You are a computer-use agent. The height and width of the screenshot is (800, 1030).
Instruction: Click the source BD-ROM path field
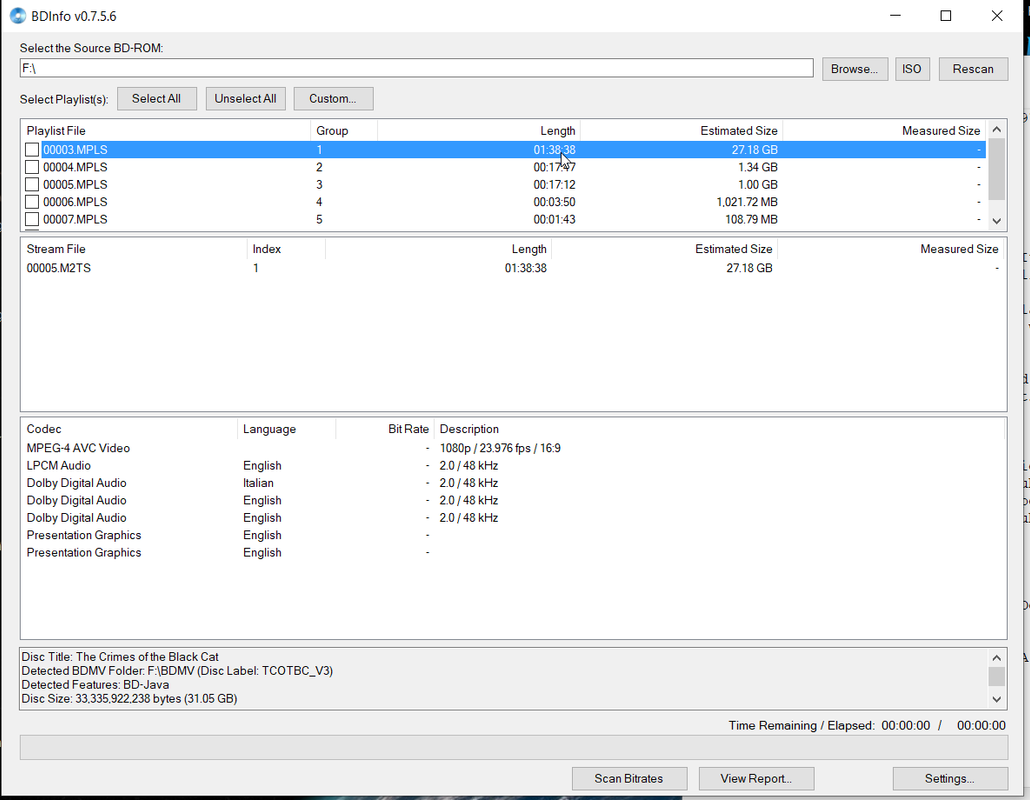(416, 68)
